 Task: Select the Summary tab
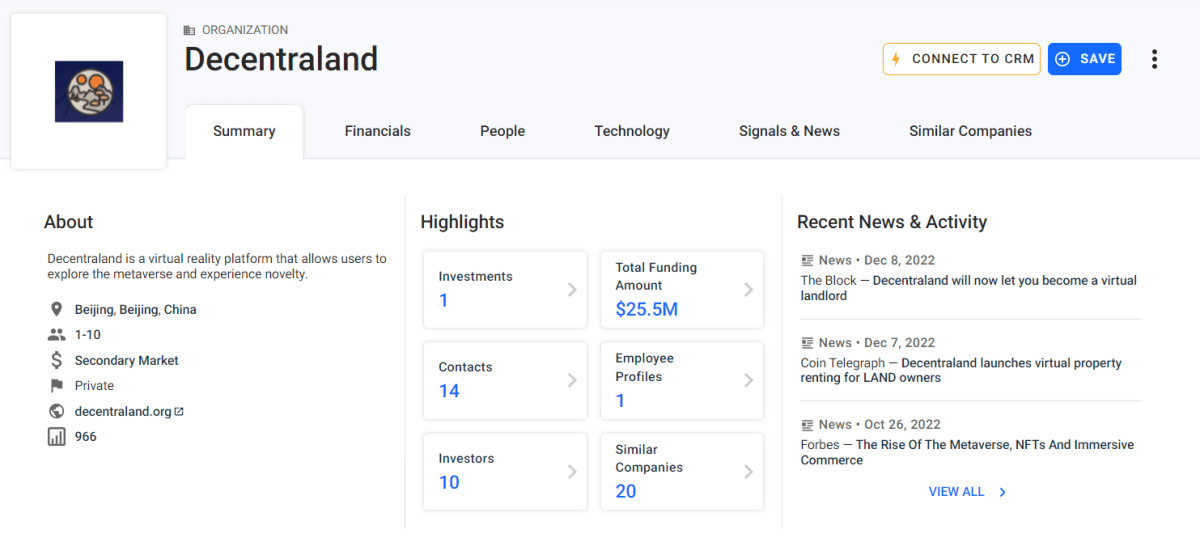pyautogui.click(x=244, y=131)
